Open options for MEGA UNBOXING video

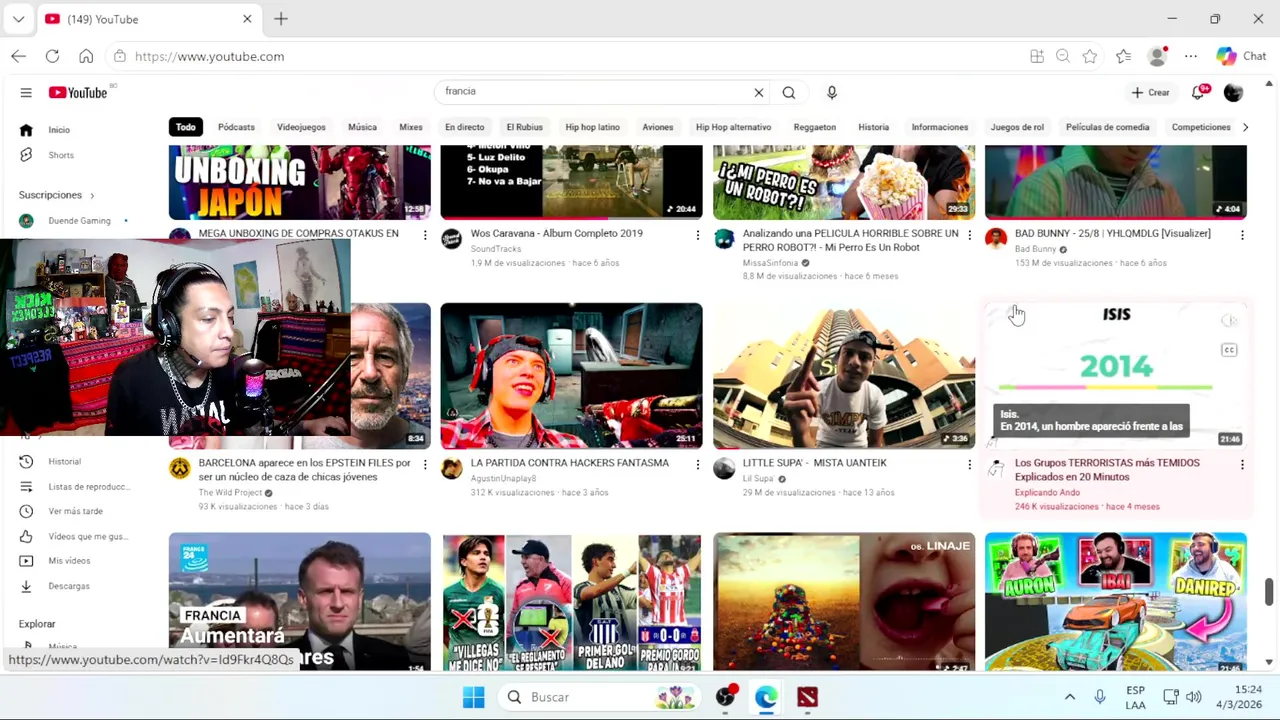click(x=425, y=236)
